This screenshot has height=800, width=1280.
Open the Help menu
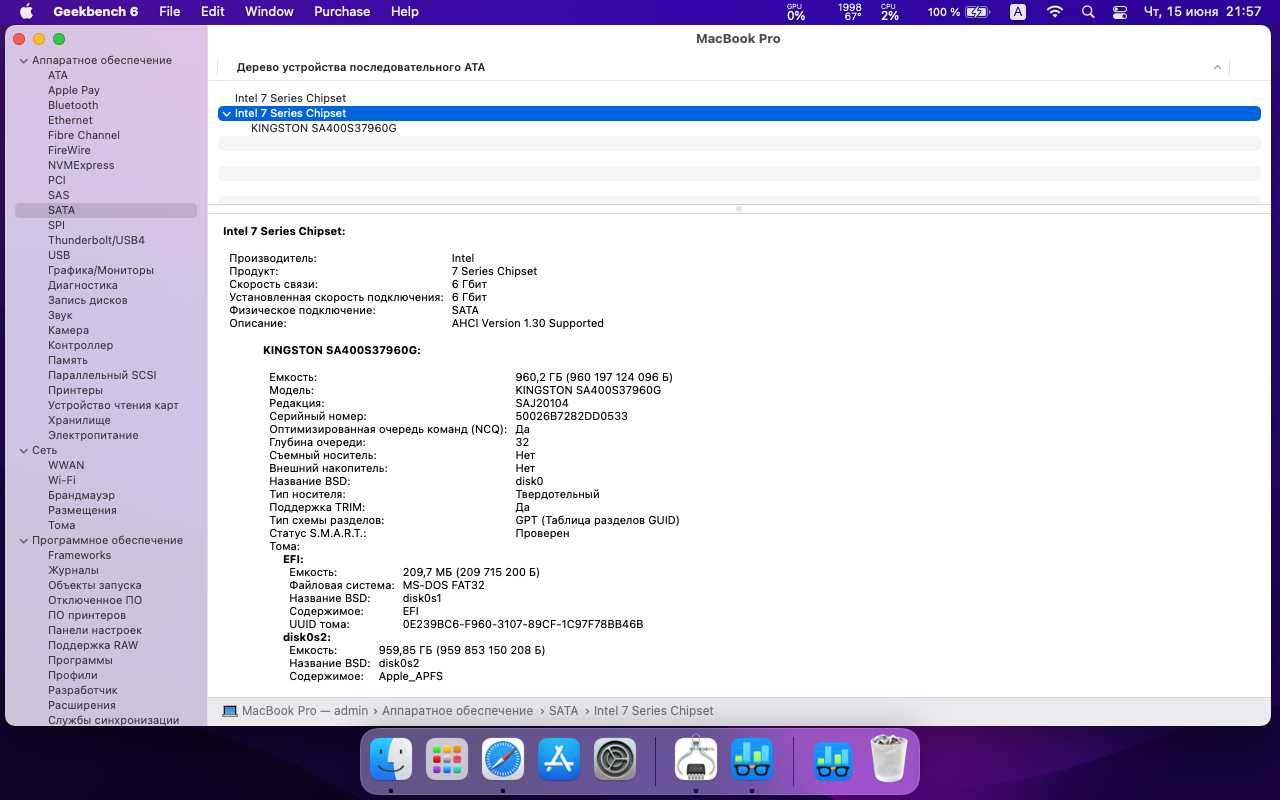click(405, 12)
